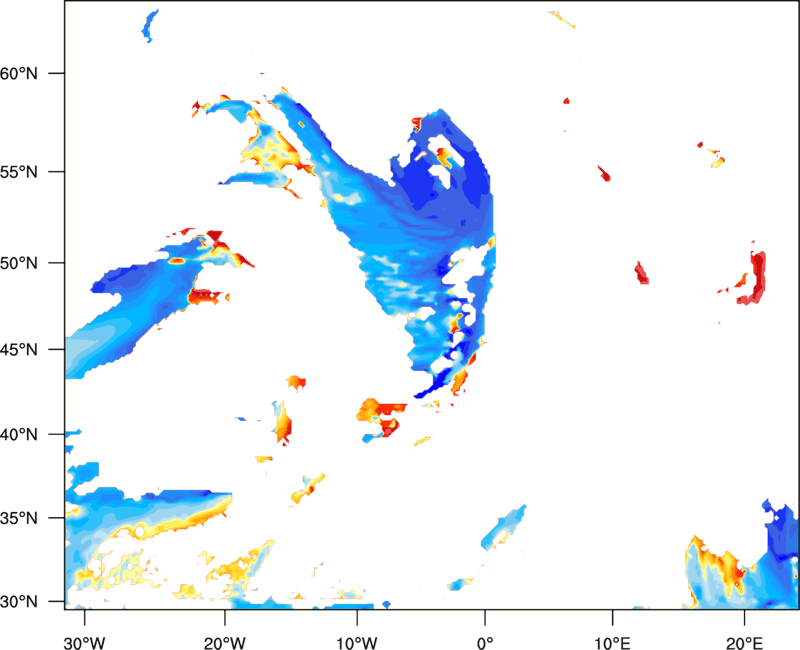Click the 55°N latitude label
Image resolution: width=800 pixels, height=650 pixels.
pyautogui.click(x=19, y=172)
